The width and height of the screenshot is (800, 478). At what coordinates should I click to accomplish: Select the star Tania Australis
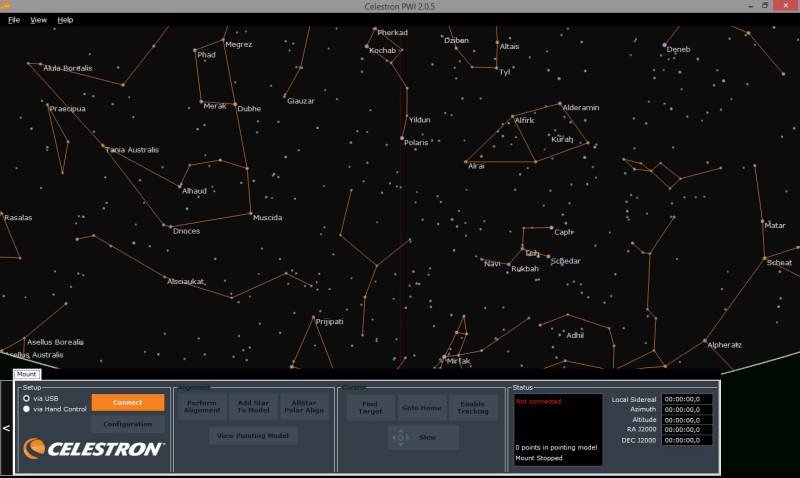click(x=103, y=146)
